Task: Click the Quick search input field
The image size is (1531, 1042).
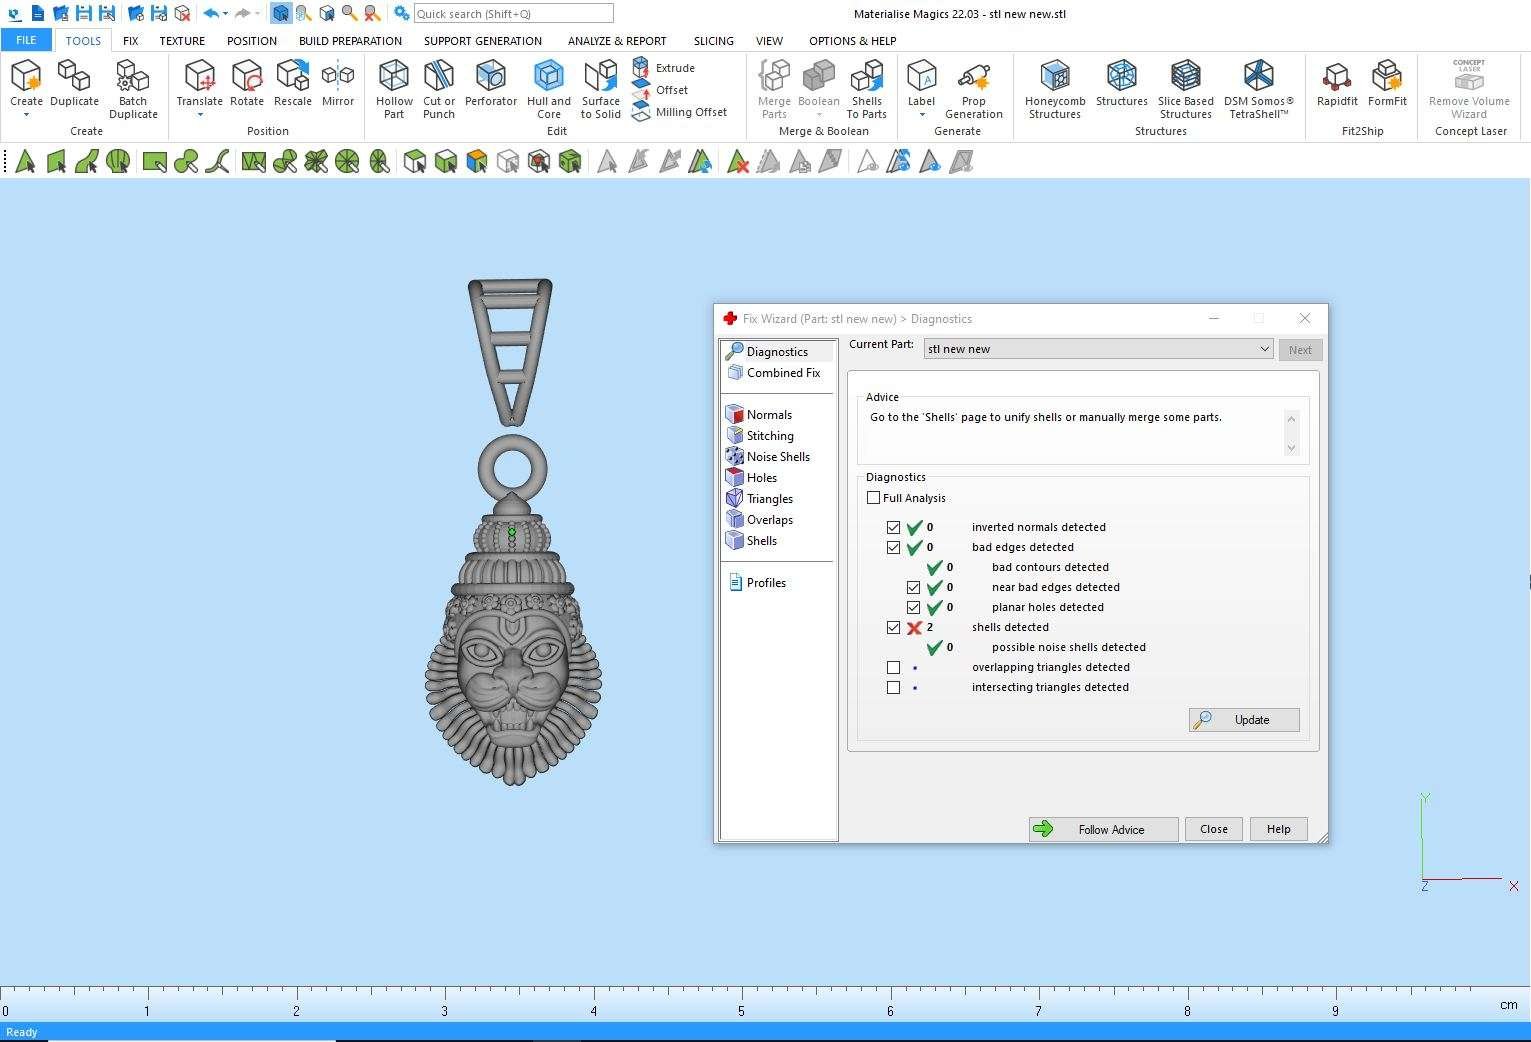Action: point(513,14)
